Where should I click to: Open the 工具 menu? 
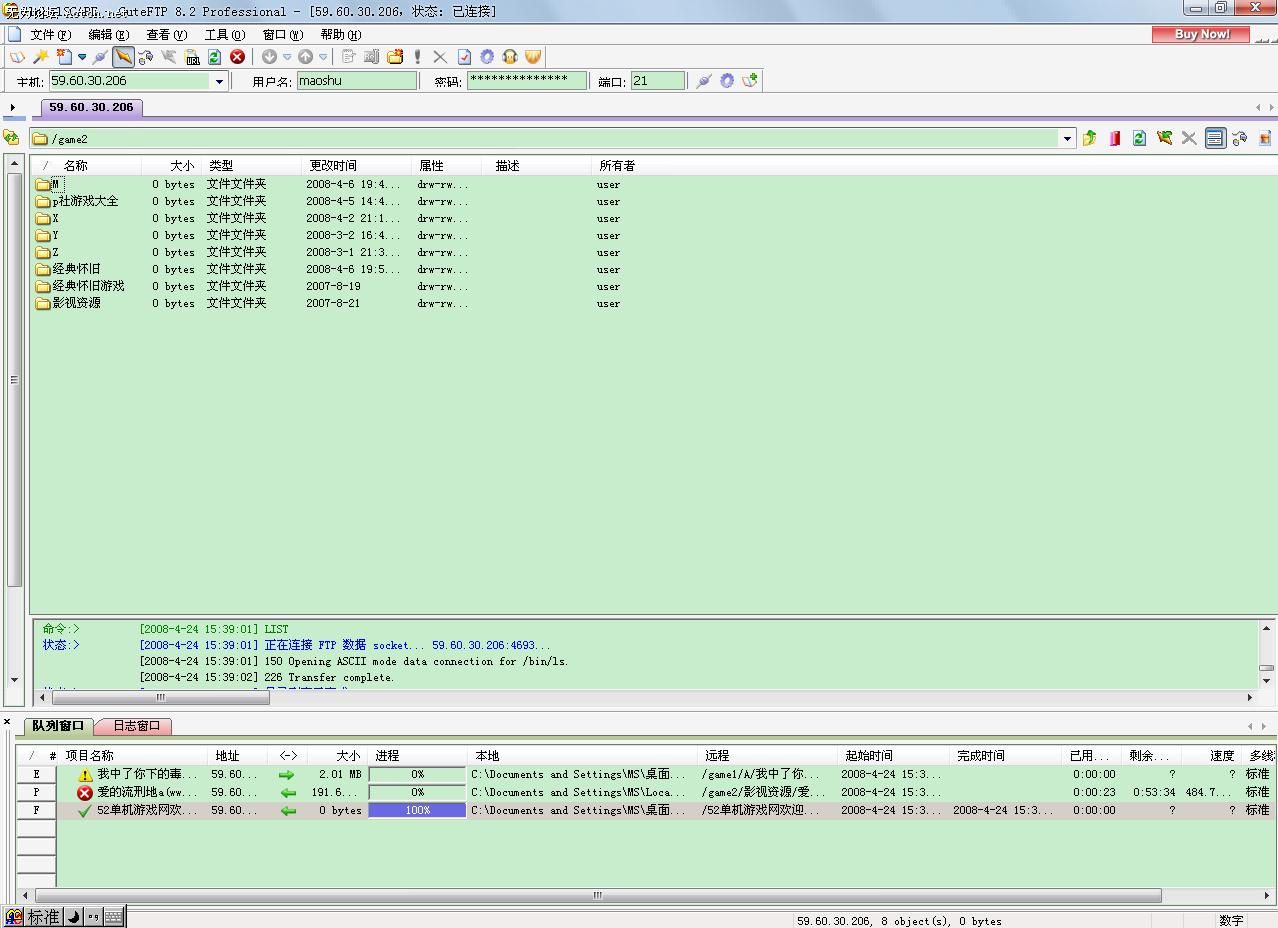(x=224, y=34)
